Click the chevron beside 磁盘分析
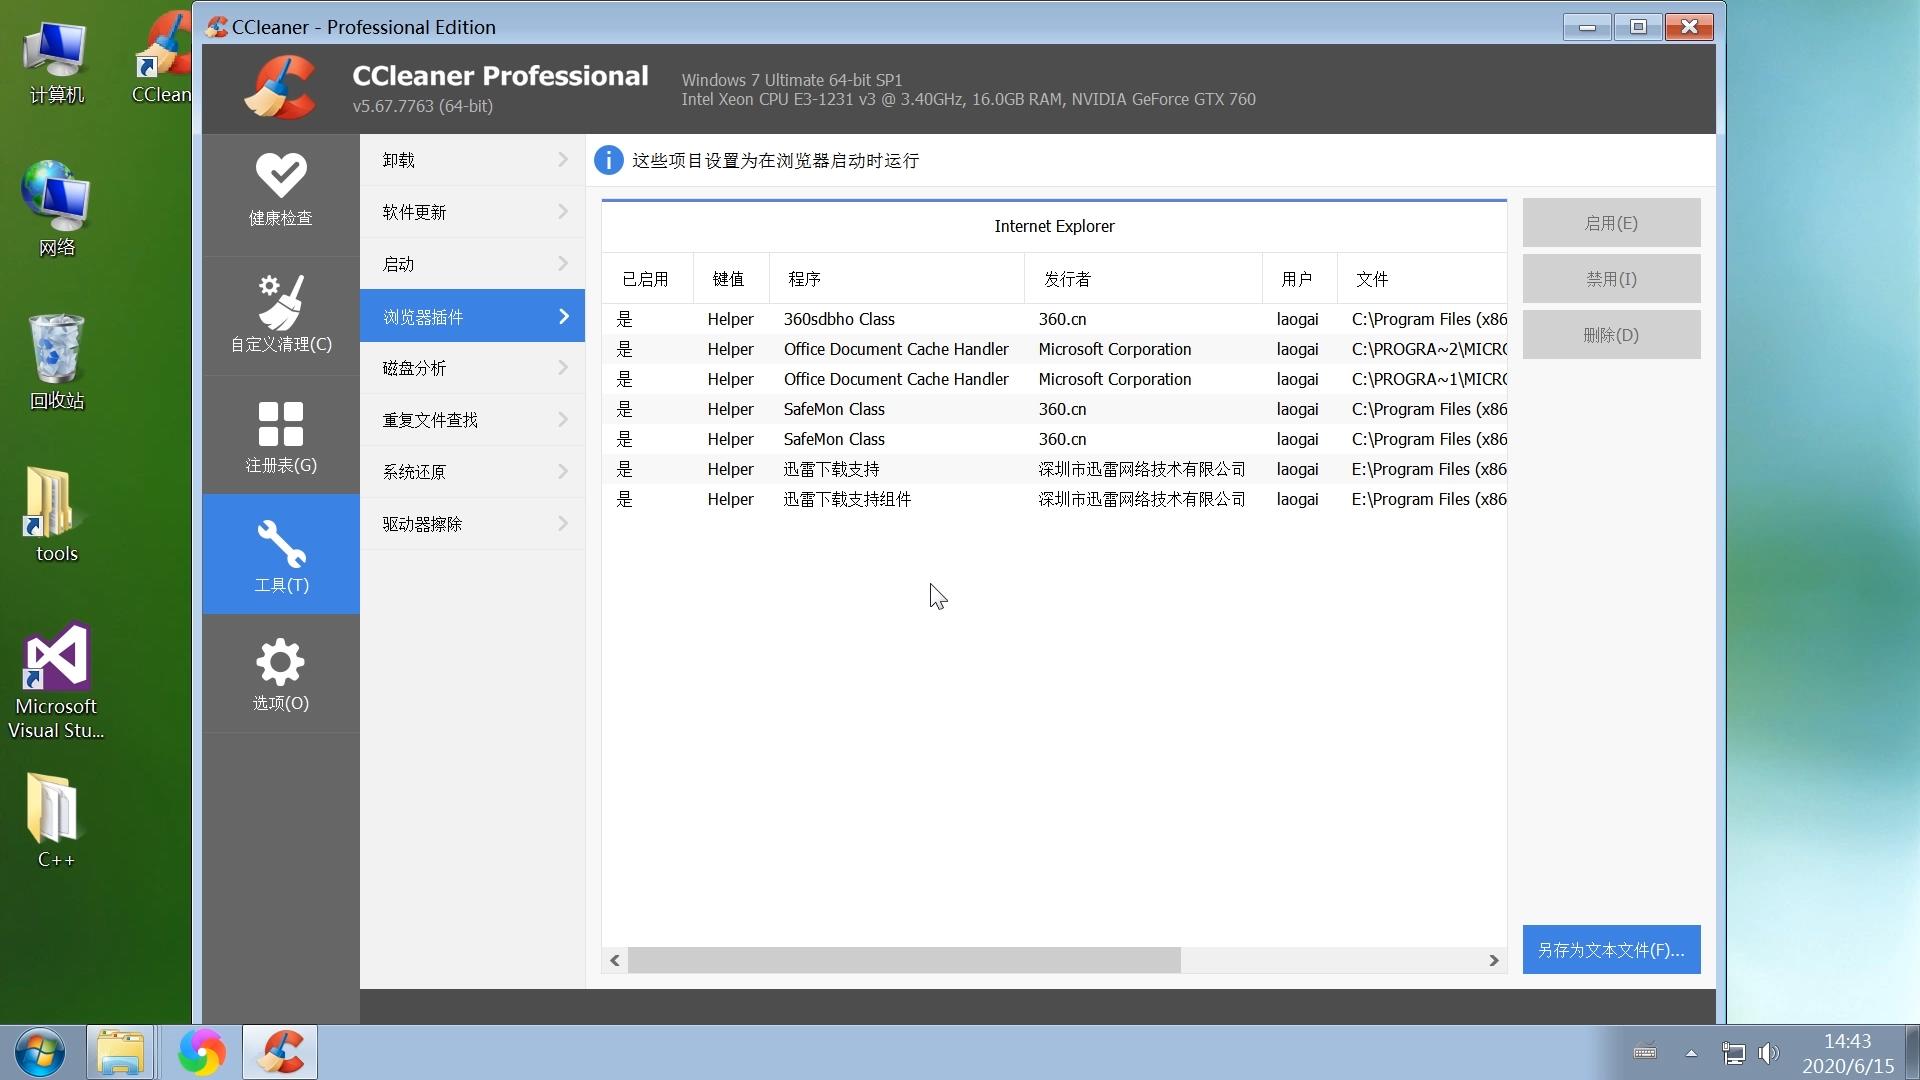The width and height of the screenshot is (1920, 1080). click(563, 368)
